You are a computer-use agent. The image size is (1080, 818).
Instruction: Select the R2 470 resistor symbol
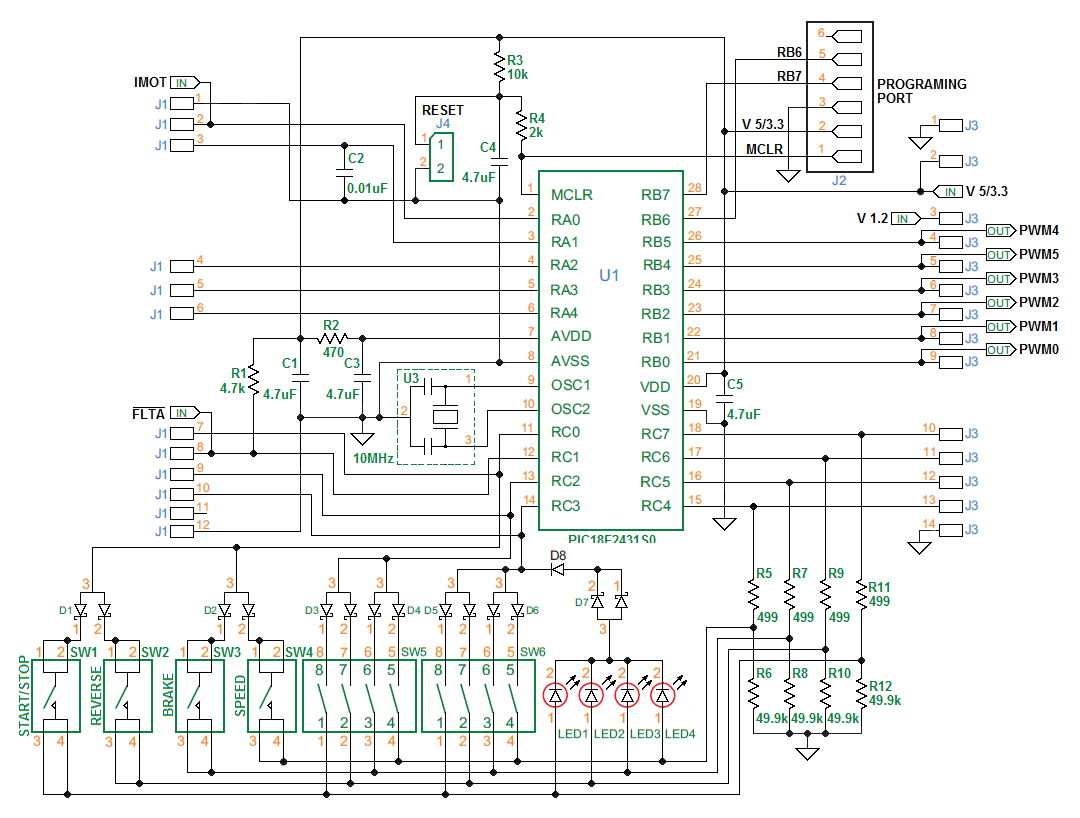coord(331,338)
